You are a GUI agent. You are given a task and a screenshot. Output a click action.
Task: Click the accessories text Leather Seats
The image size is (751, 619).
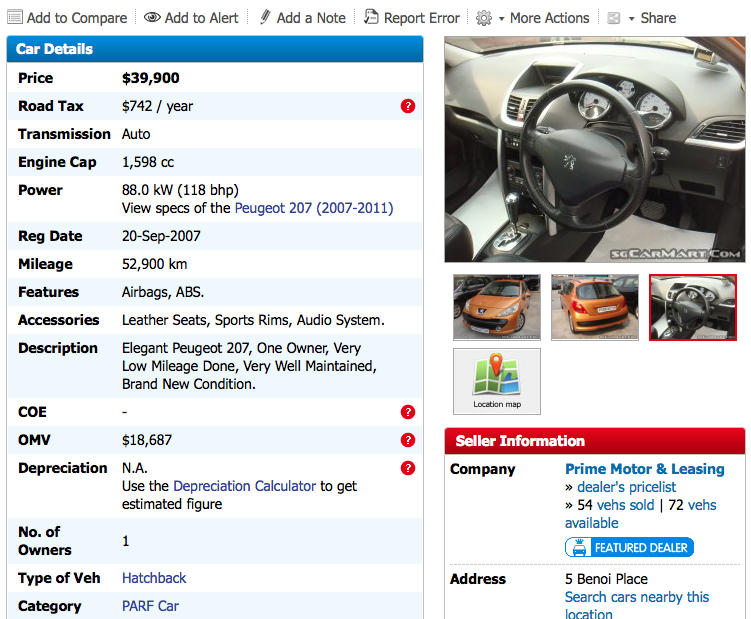click(x=165, y=320)
